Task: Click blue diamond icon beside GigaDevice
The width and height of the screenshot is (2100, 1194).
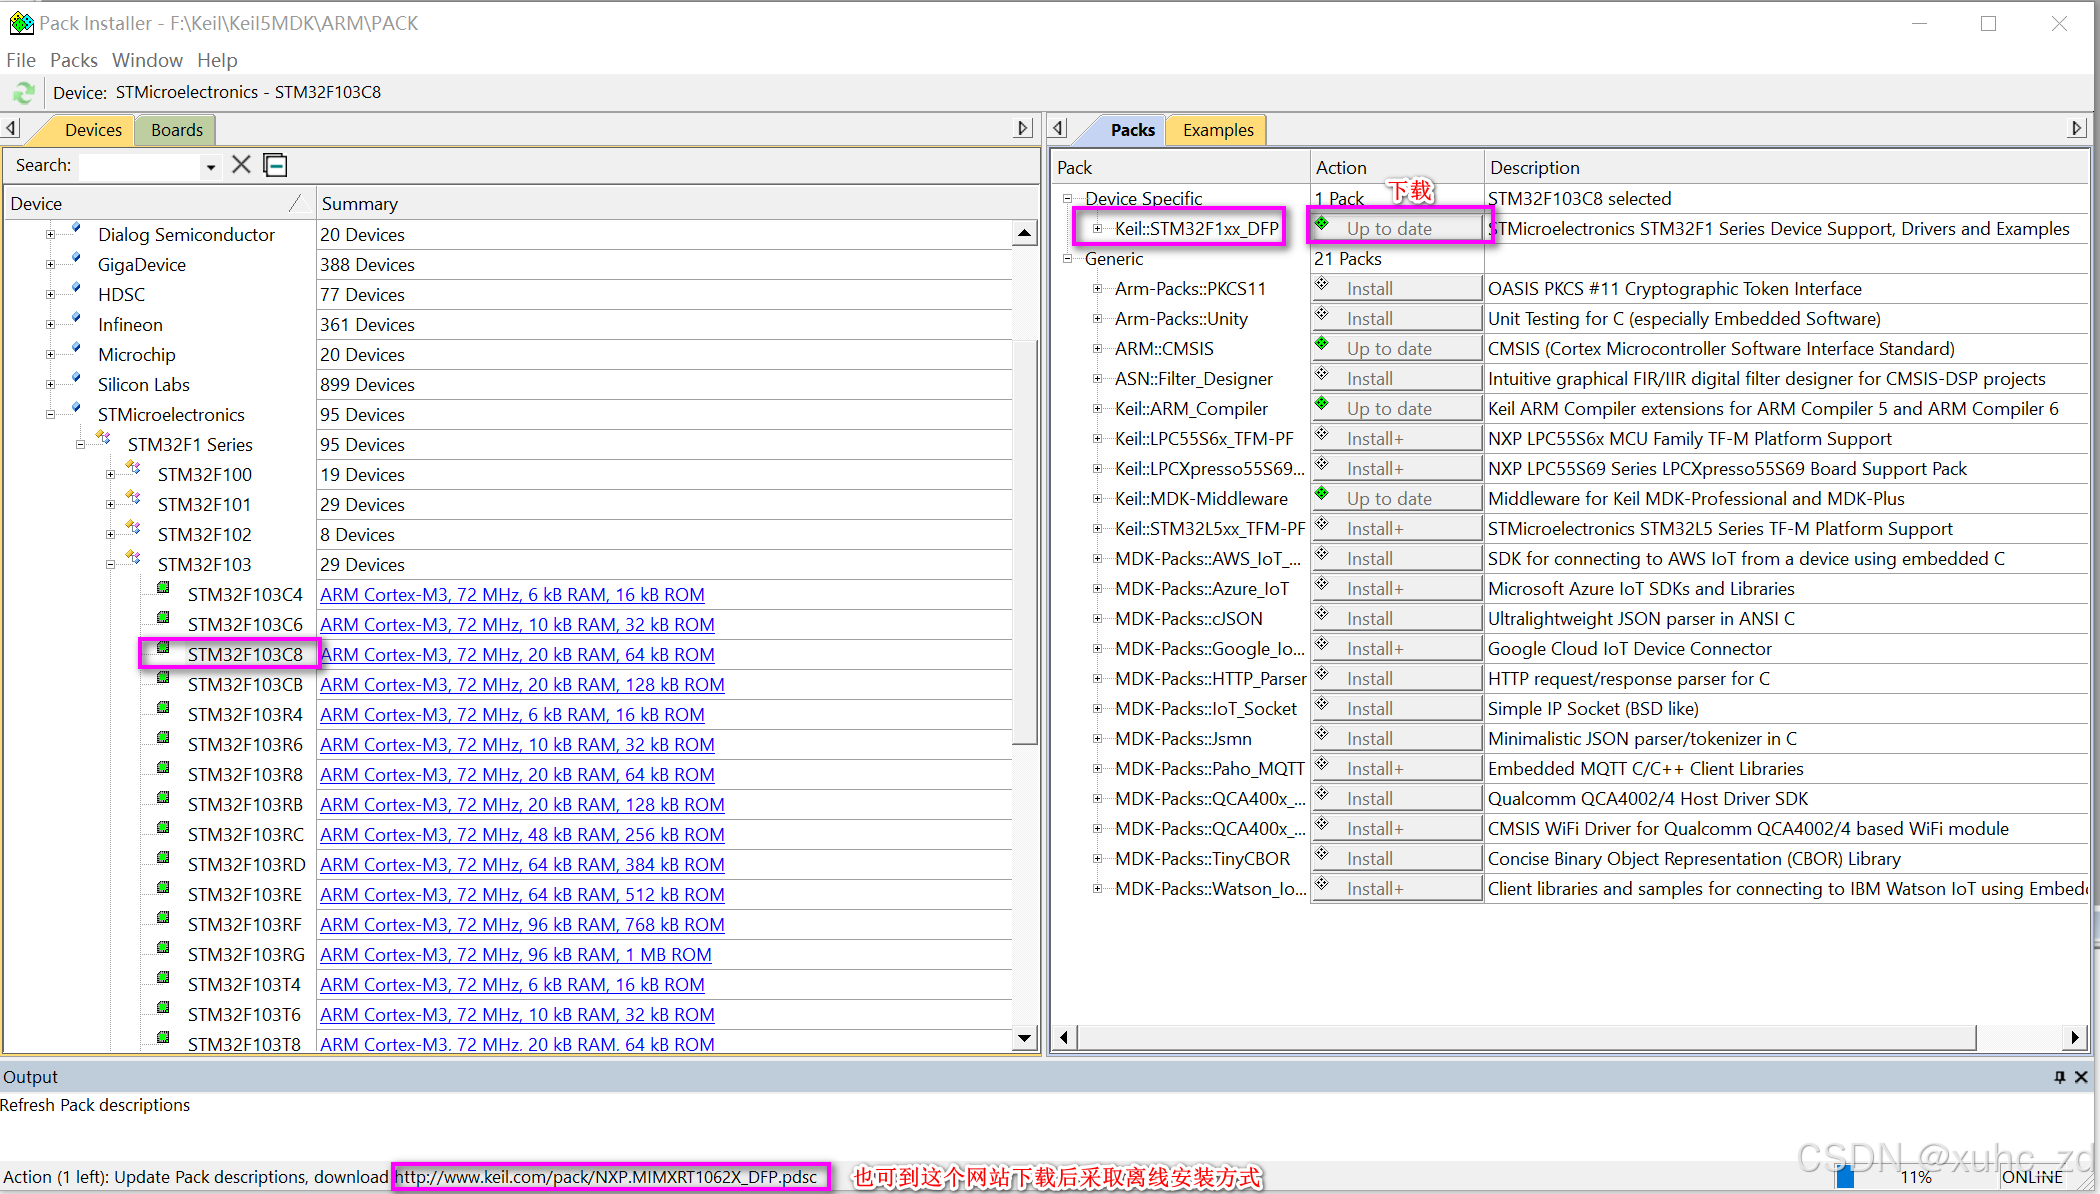Action: 75,259
